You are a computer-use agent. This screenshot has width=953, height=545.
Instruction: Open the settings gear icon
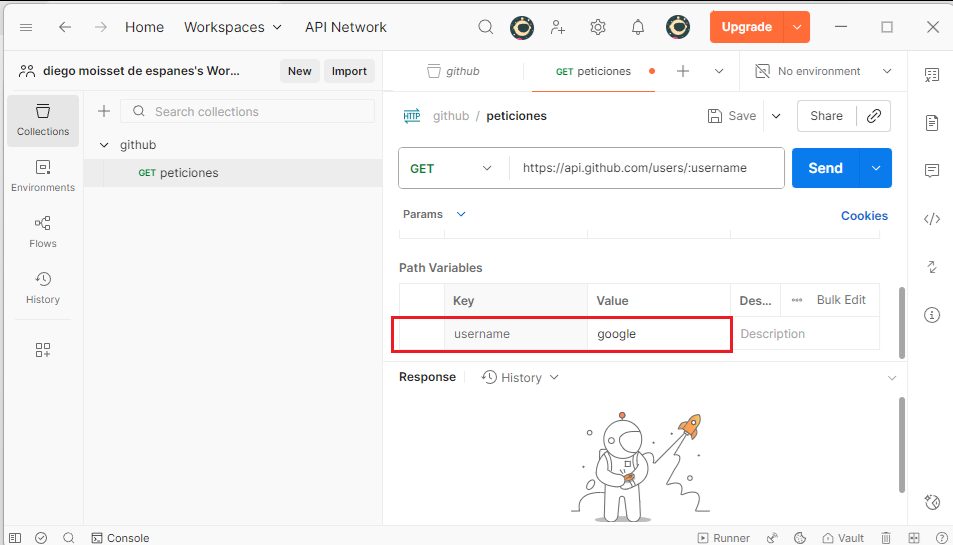[x=598, y=27]
